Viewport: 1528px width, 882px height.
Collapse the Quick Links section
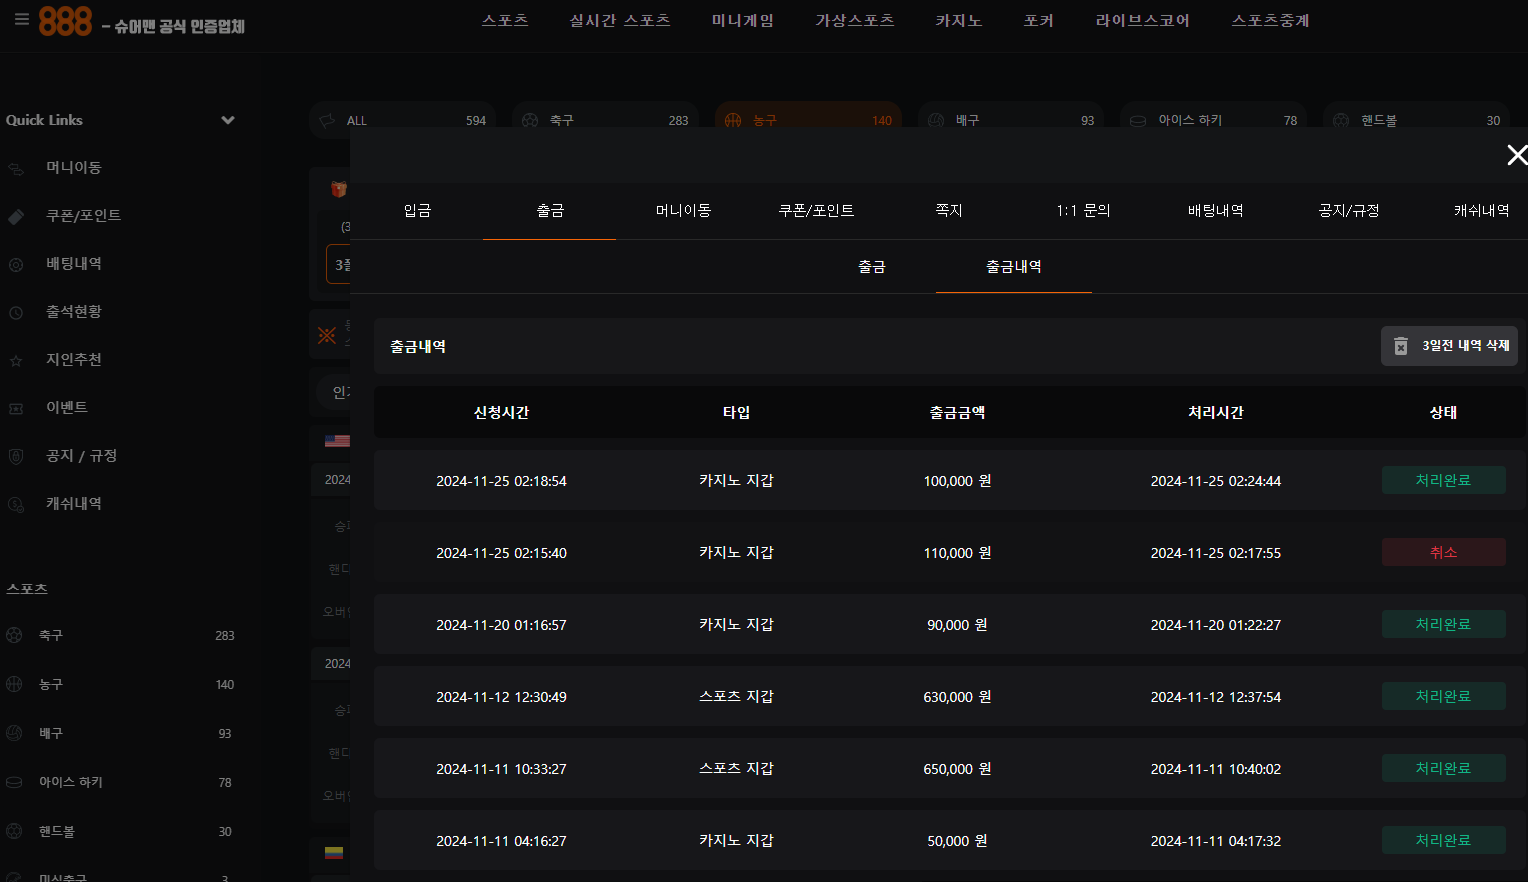point(228,120)
